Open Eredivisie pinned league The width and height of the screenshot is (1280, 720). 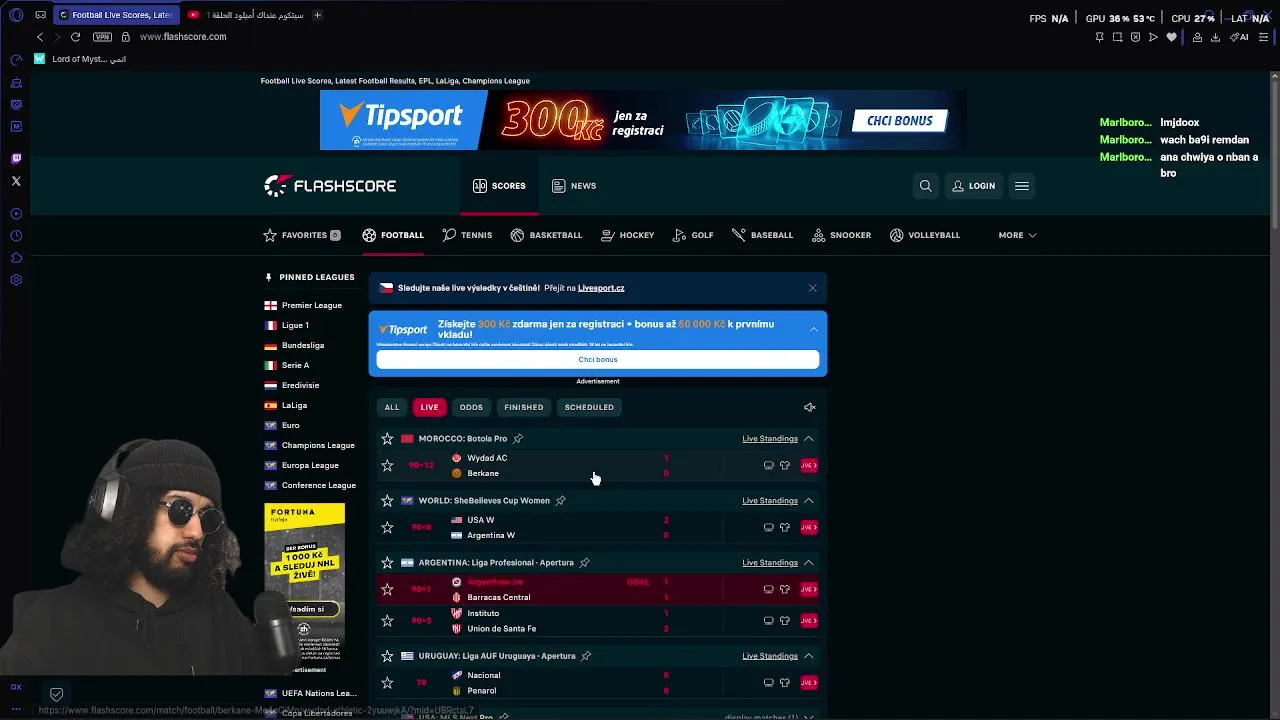292,385
